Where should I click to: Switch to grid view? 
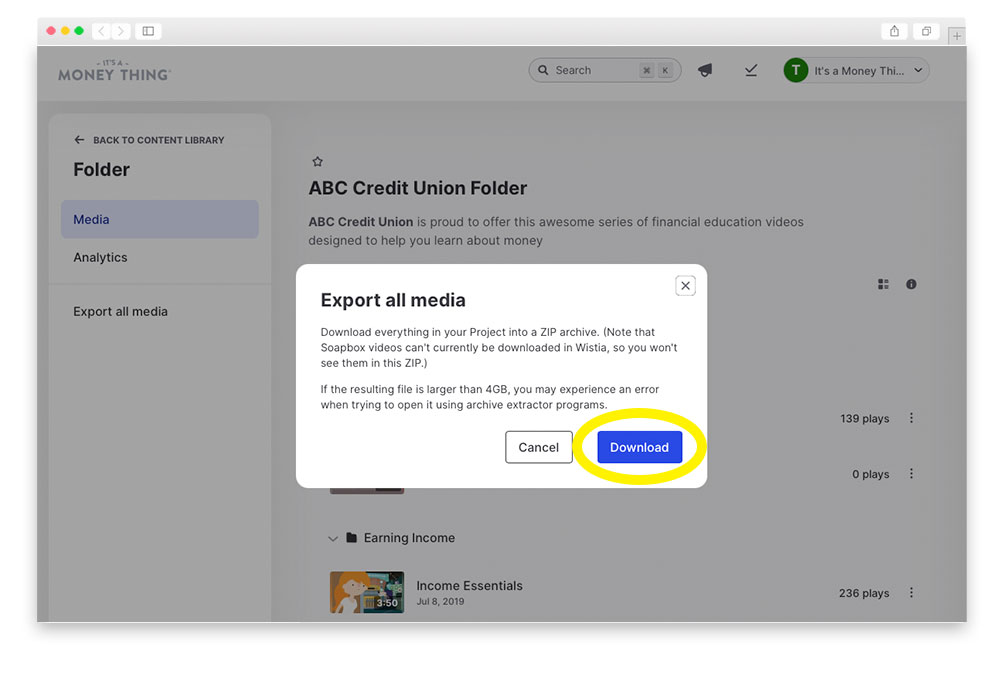(883, 284)
